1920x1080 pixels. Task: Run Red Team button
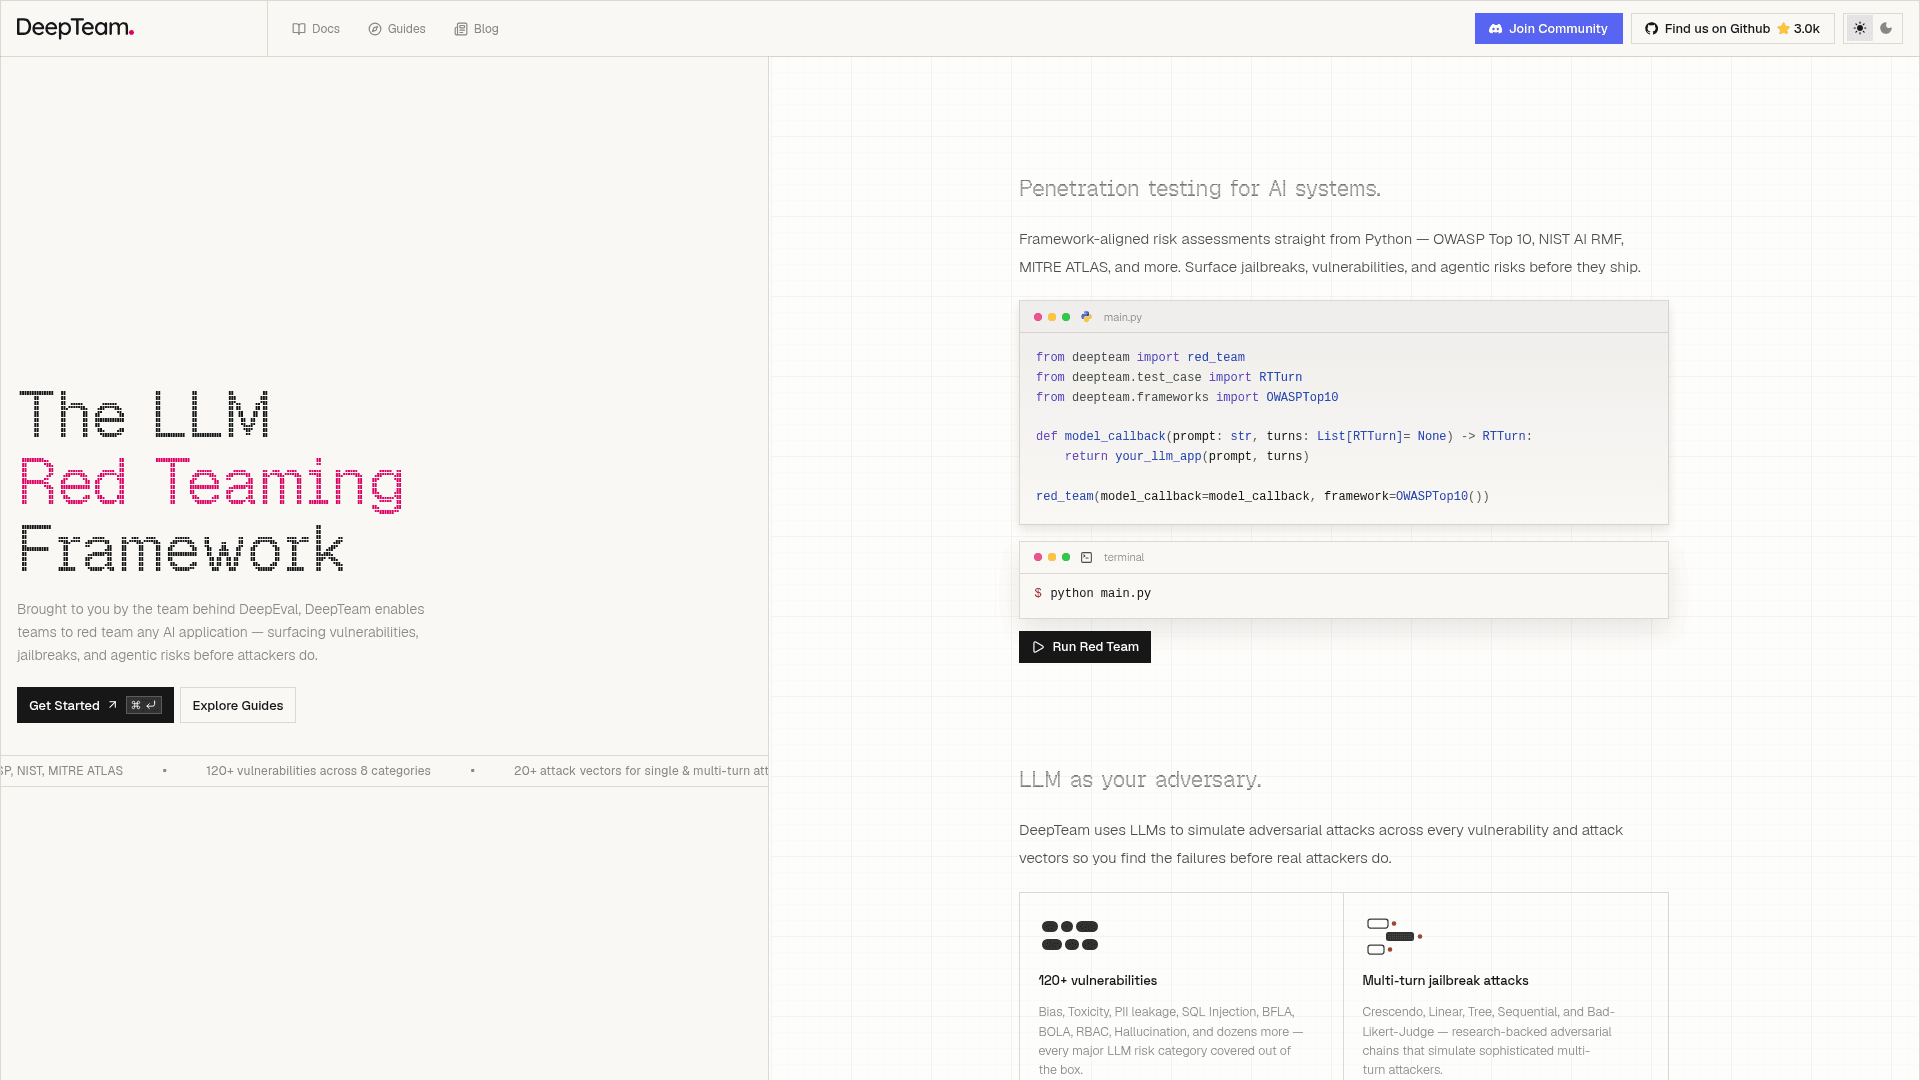click(1084, 647)
